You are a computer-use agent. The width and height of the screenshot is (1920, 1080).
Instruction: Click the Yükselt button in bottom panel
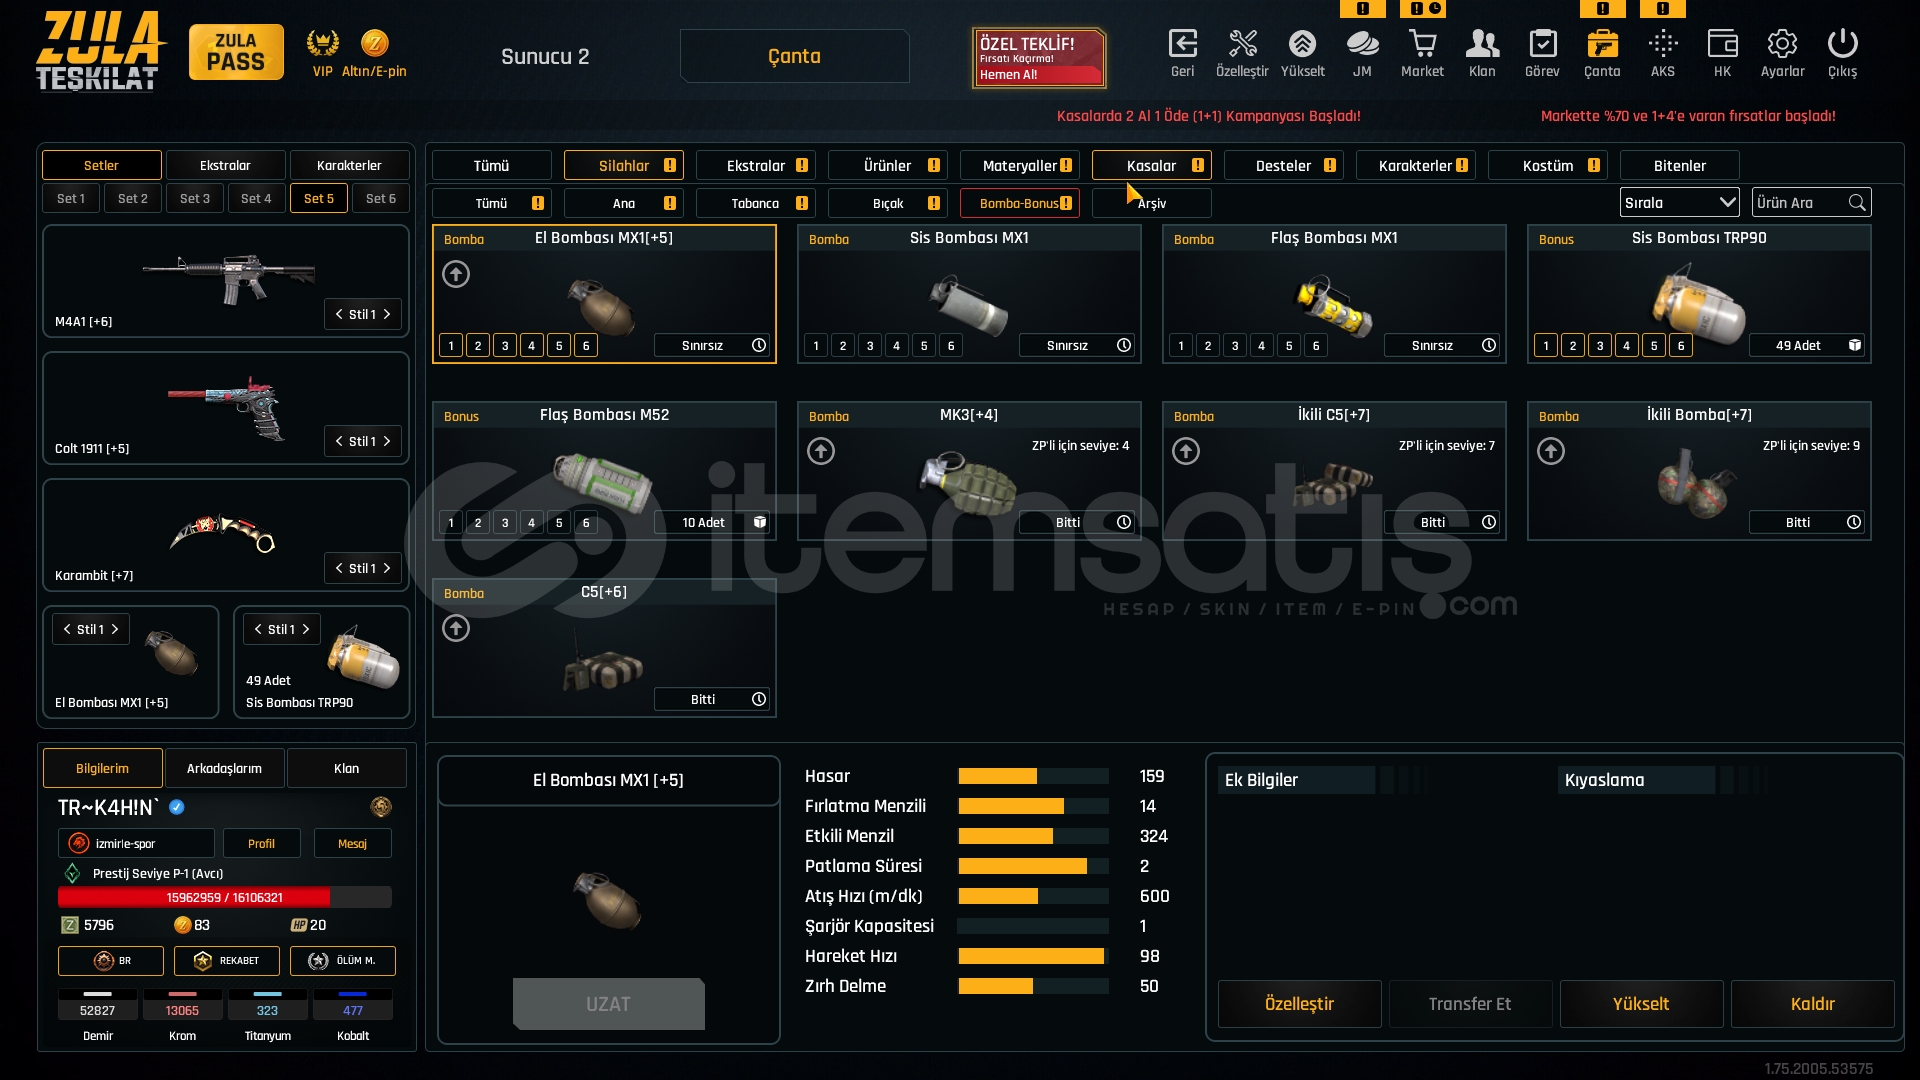tap(1641, 1003)
